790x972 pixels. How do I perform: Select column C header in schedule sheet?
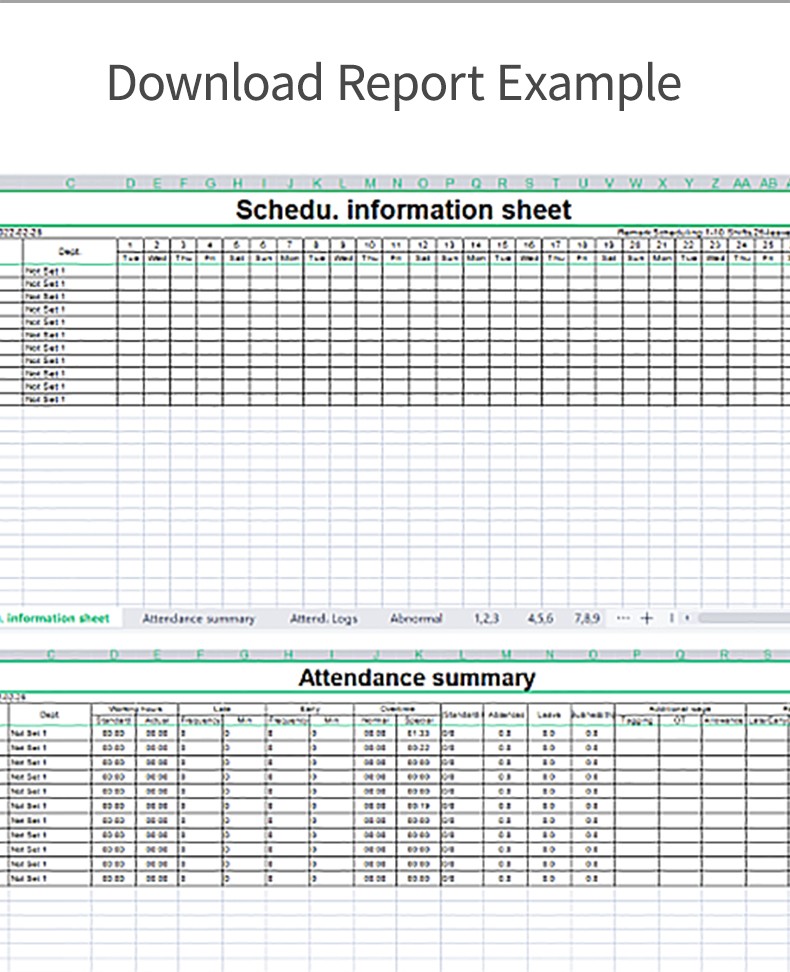(x=70, y=183)
